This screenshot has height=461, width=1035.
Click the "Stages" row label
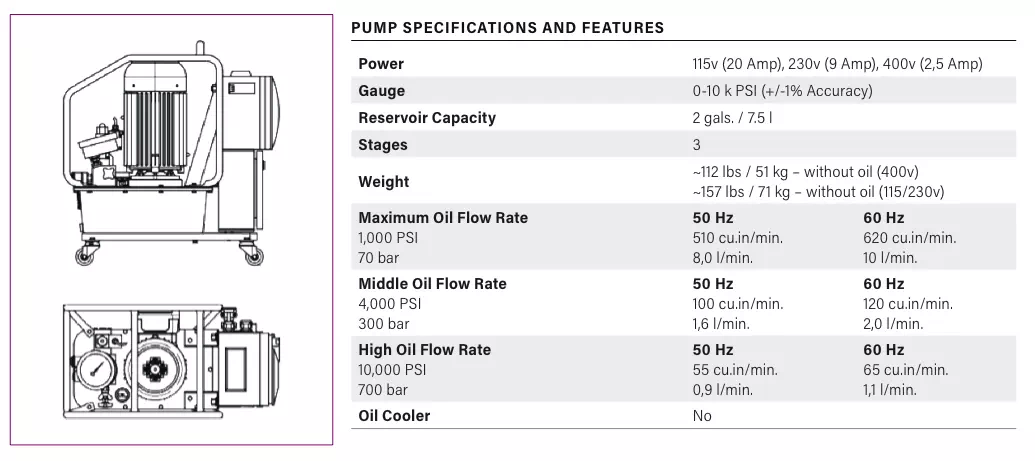(383, 145)
